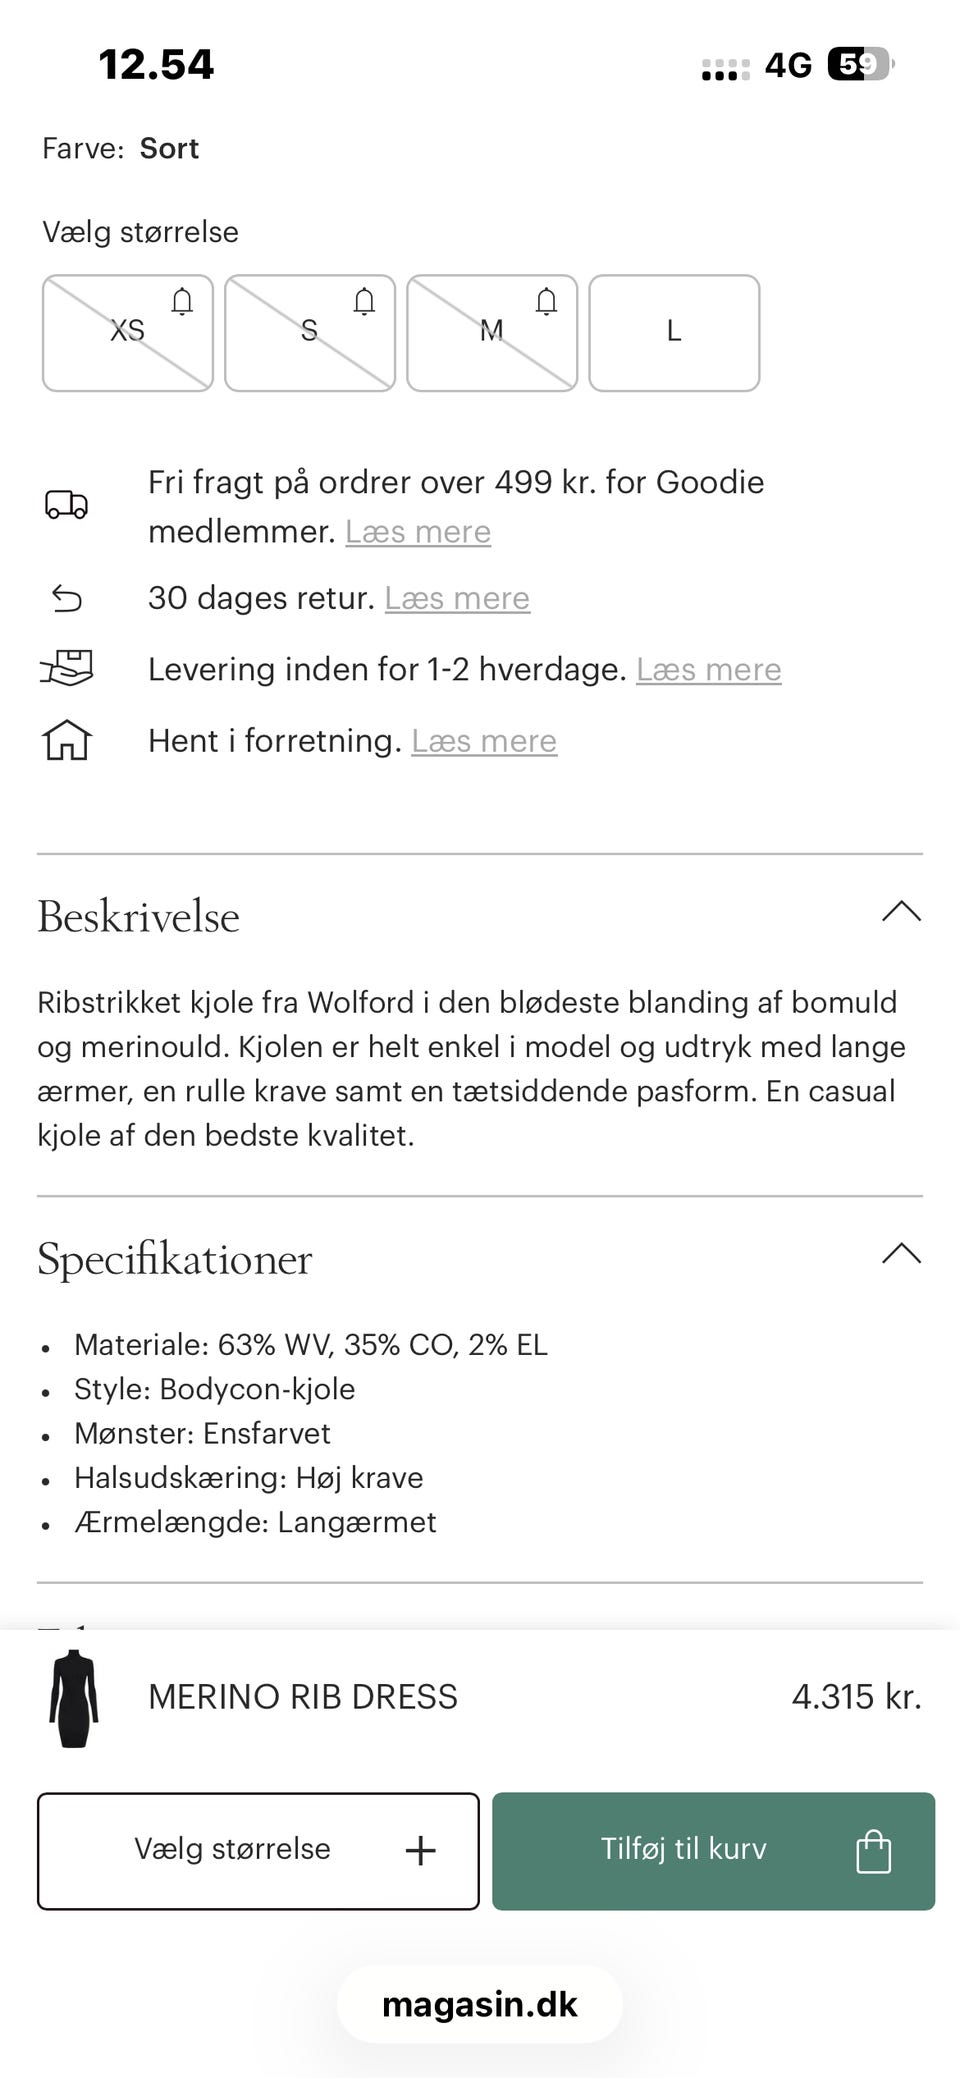Viewport: 960px width, 2078px height.
Task: Collapse the Beskrivelse section
Action: click(x=901, y=911)
